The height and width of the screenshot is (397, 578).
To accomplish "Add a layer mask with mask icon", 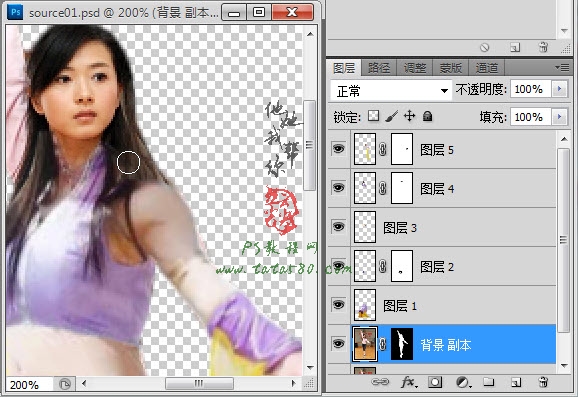I will (435, 382).
